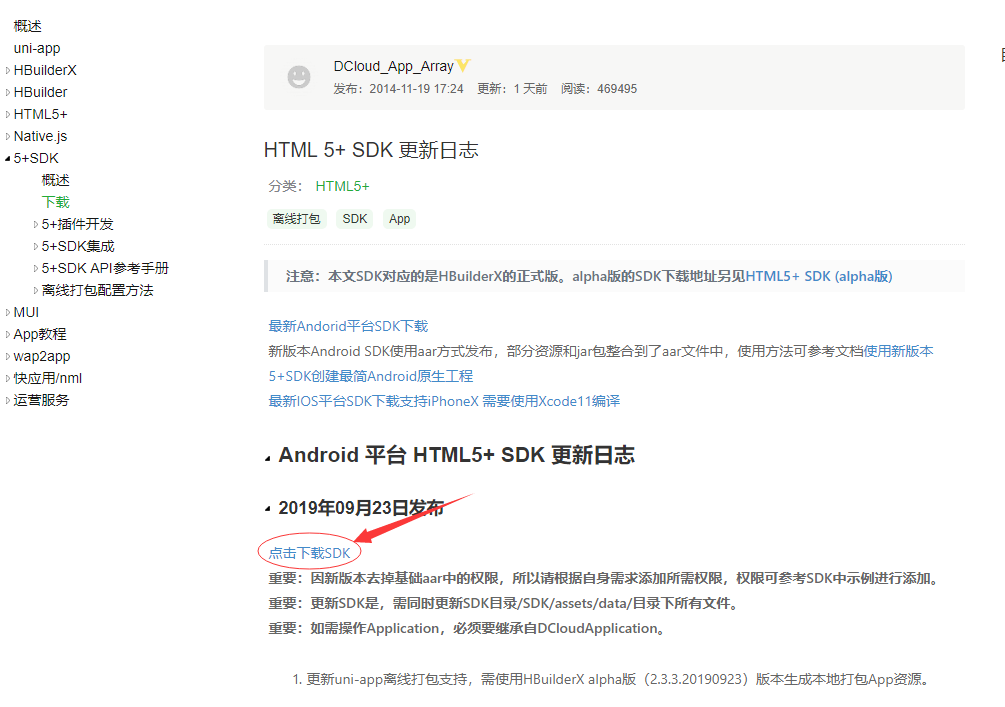Collapse the 5+SDK tree arrow

(x=8, y=158)
